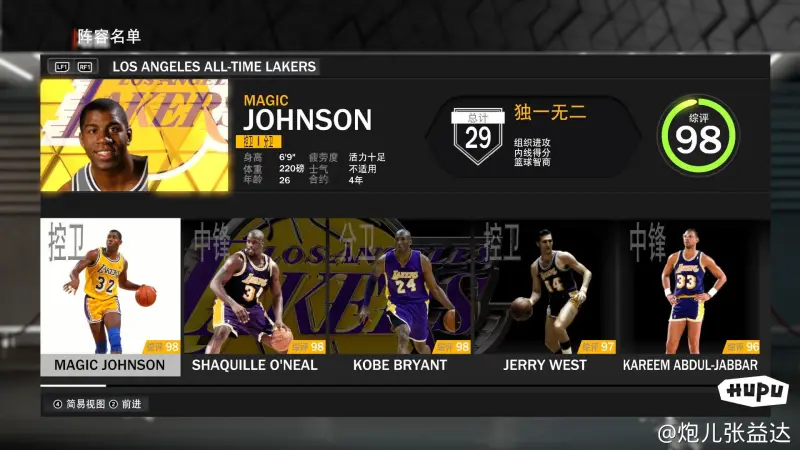800x450 pixels.
Task: Click the 98 rating badge on Kobe Bryant card
Action: click(x=452, y=347)
